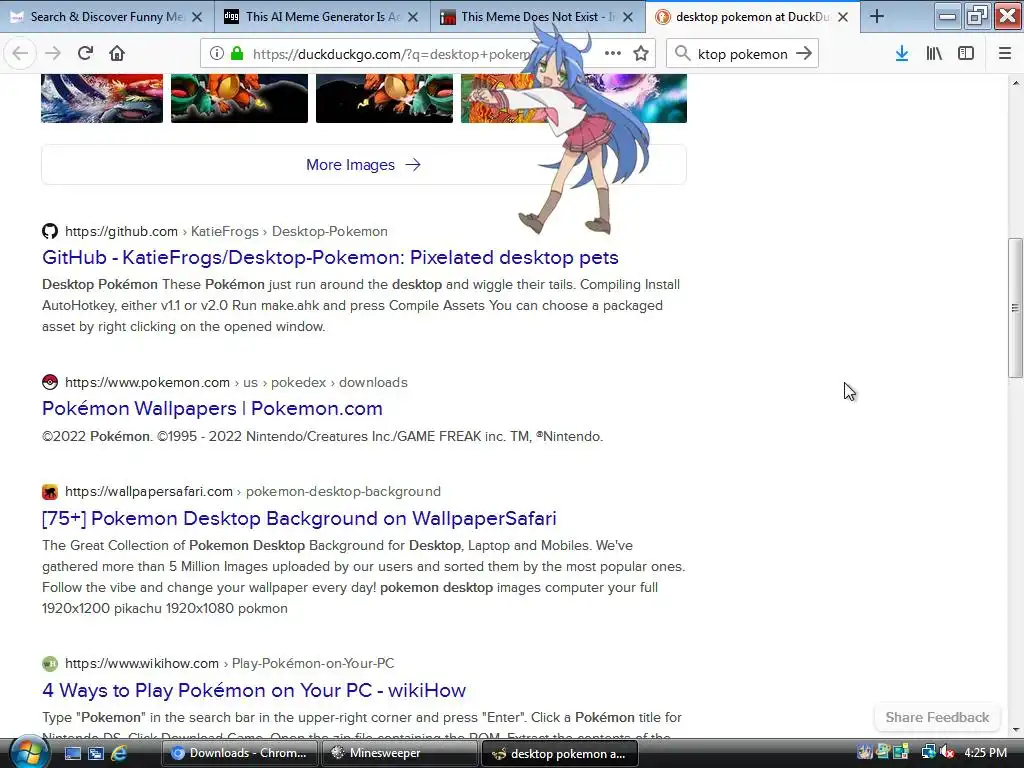Viewport: 1024px width, 768px height.
Task: Open the second Pokemon image thumbnail
Action: click(x=239, y=98)
